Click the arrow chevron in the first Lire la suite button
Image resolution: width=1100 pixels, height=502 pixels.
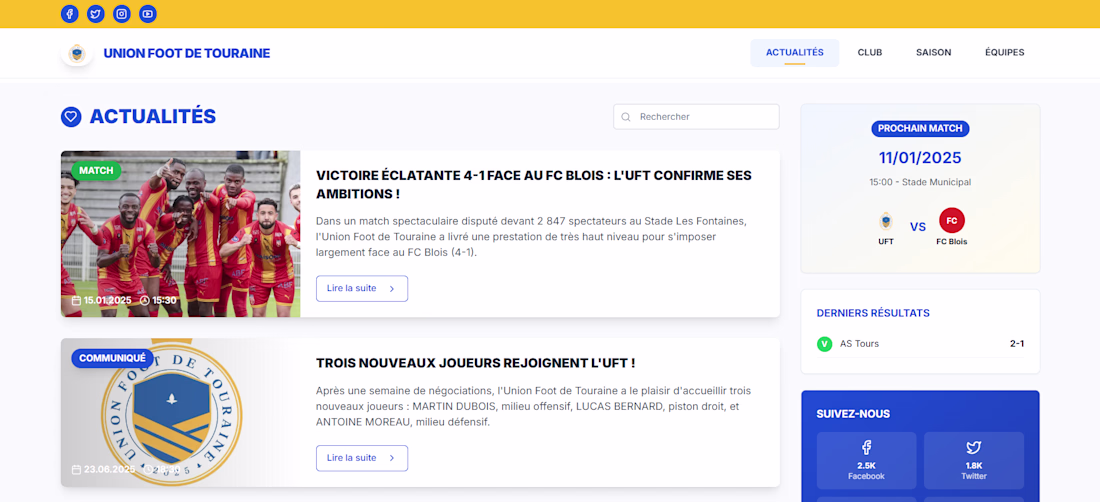click(x=391, y=288)
